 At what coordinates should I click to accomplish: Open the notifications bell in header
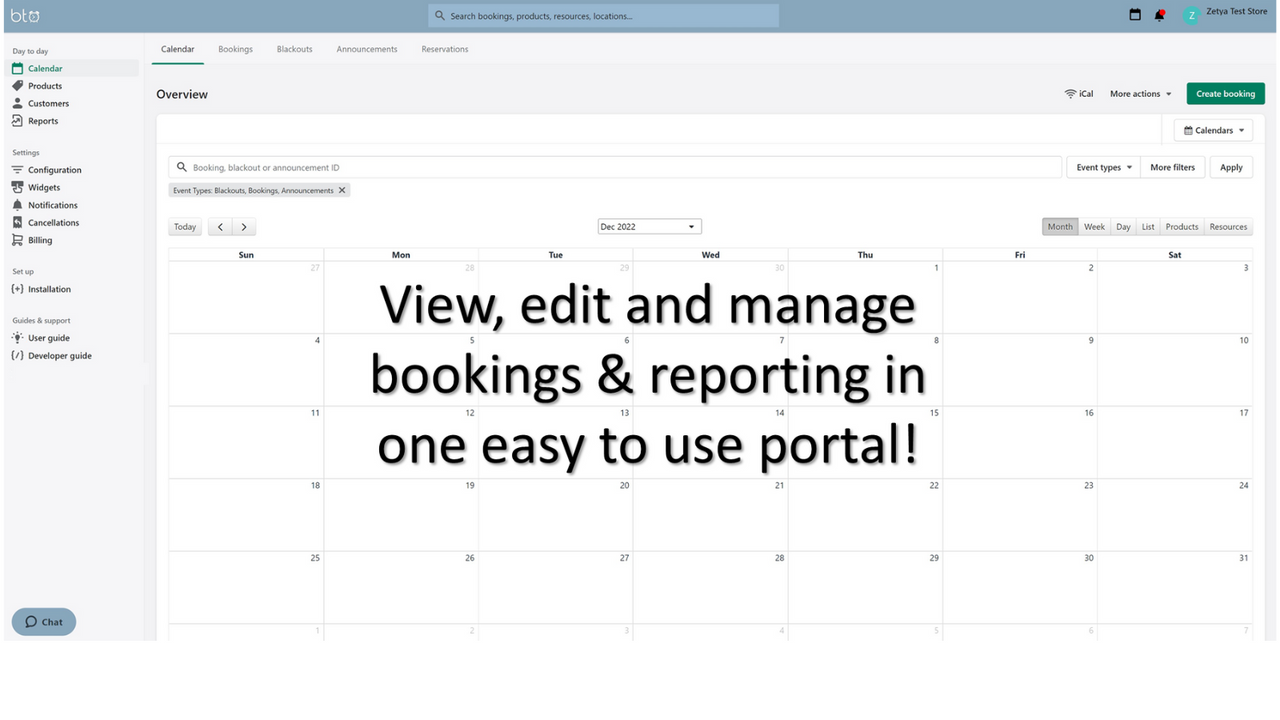(1160, 15)
